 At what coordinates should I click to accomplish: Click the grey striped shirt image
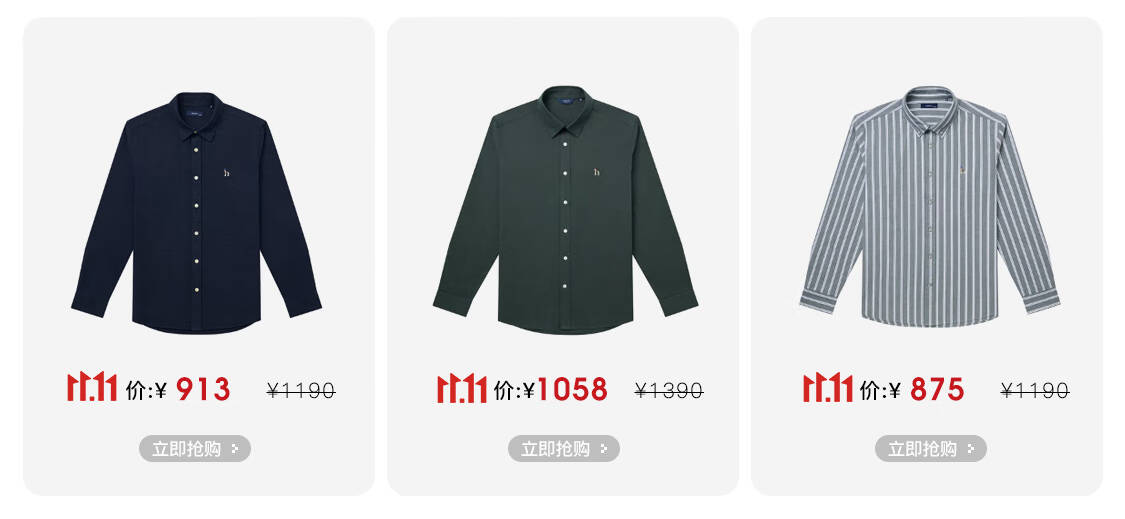point(930,207)
